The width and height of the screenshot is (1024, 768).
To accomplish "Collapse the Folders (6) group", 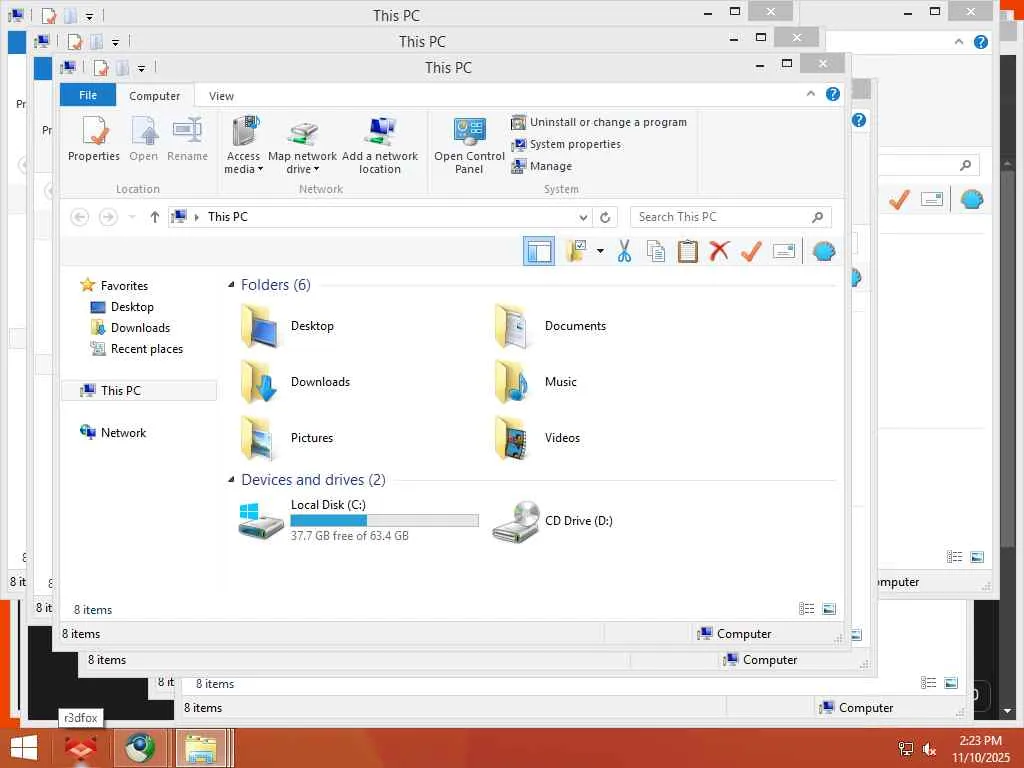I will click(231, 285).
